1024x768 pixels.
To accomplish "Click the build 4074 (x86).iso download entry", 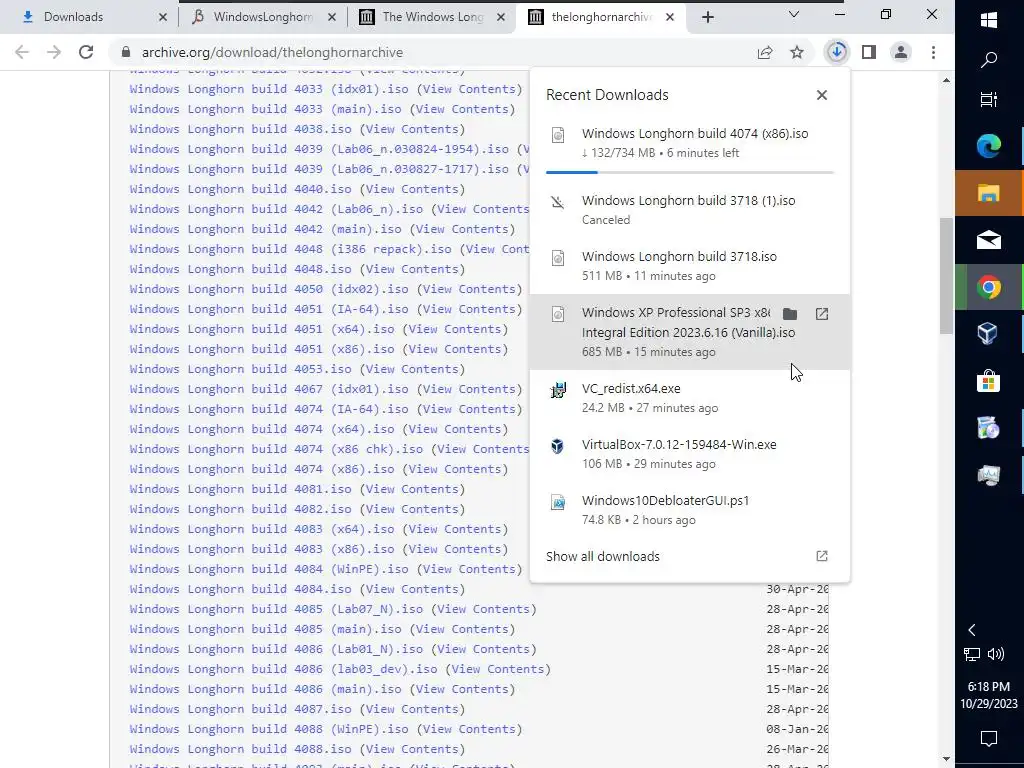I will (690, 143).
